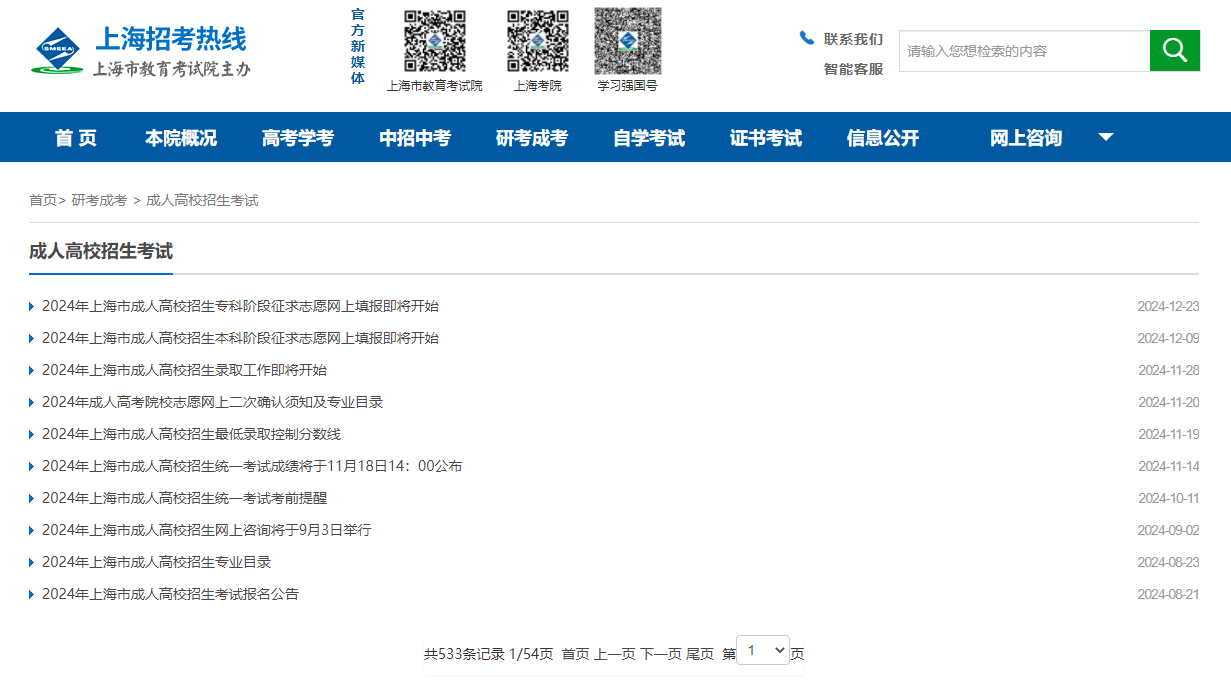
Task: Click the green search magnifier icon
Action: pyautogui.click(x=1174, y=50)
